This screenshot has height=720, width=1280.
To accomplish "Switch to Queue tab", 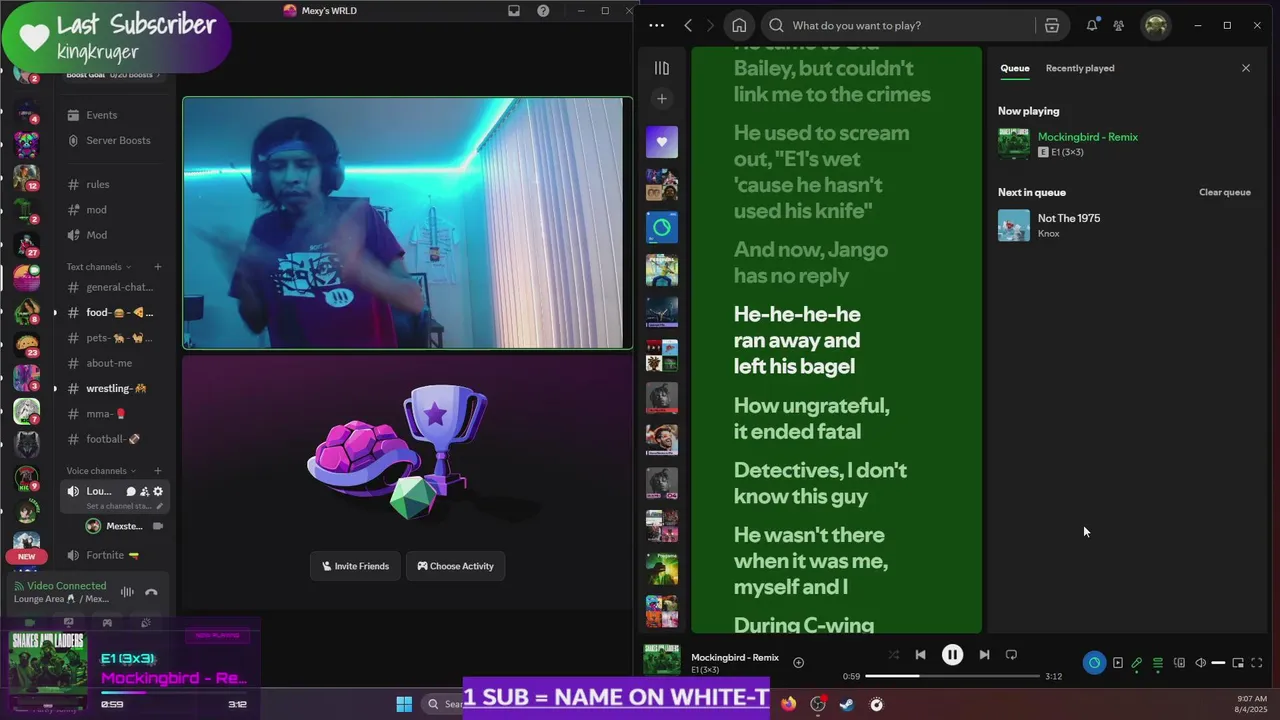I will (x=1015, y=68).
